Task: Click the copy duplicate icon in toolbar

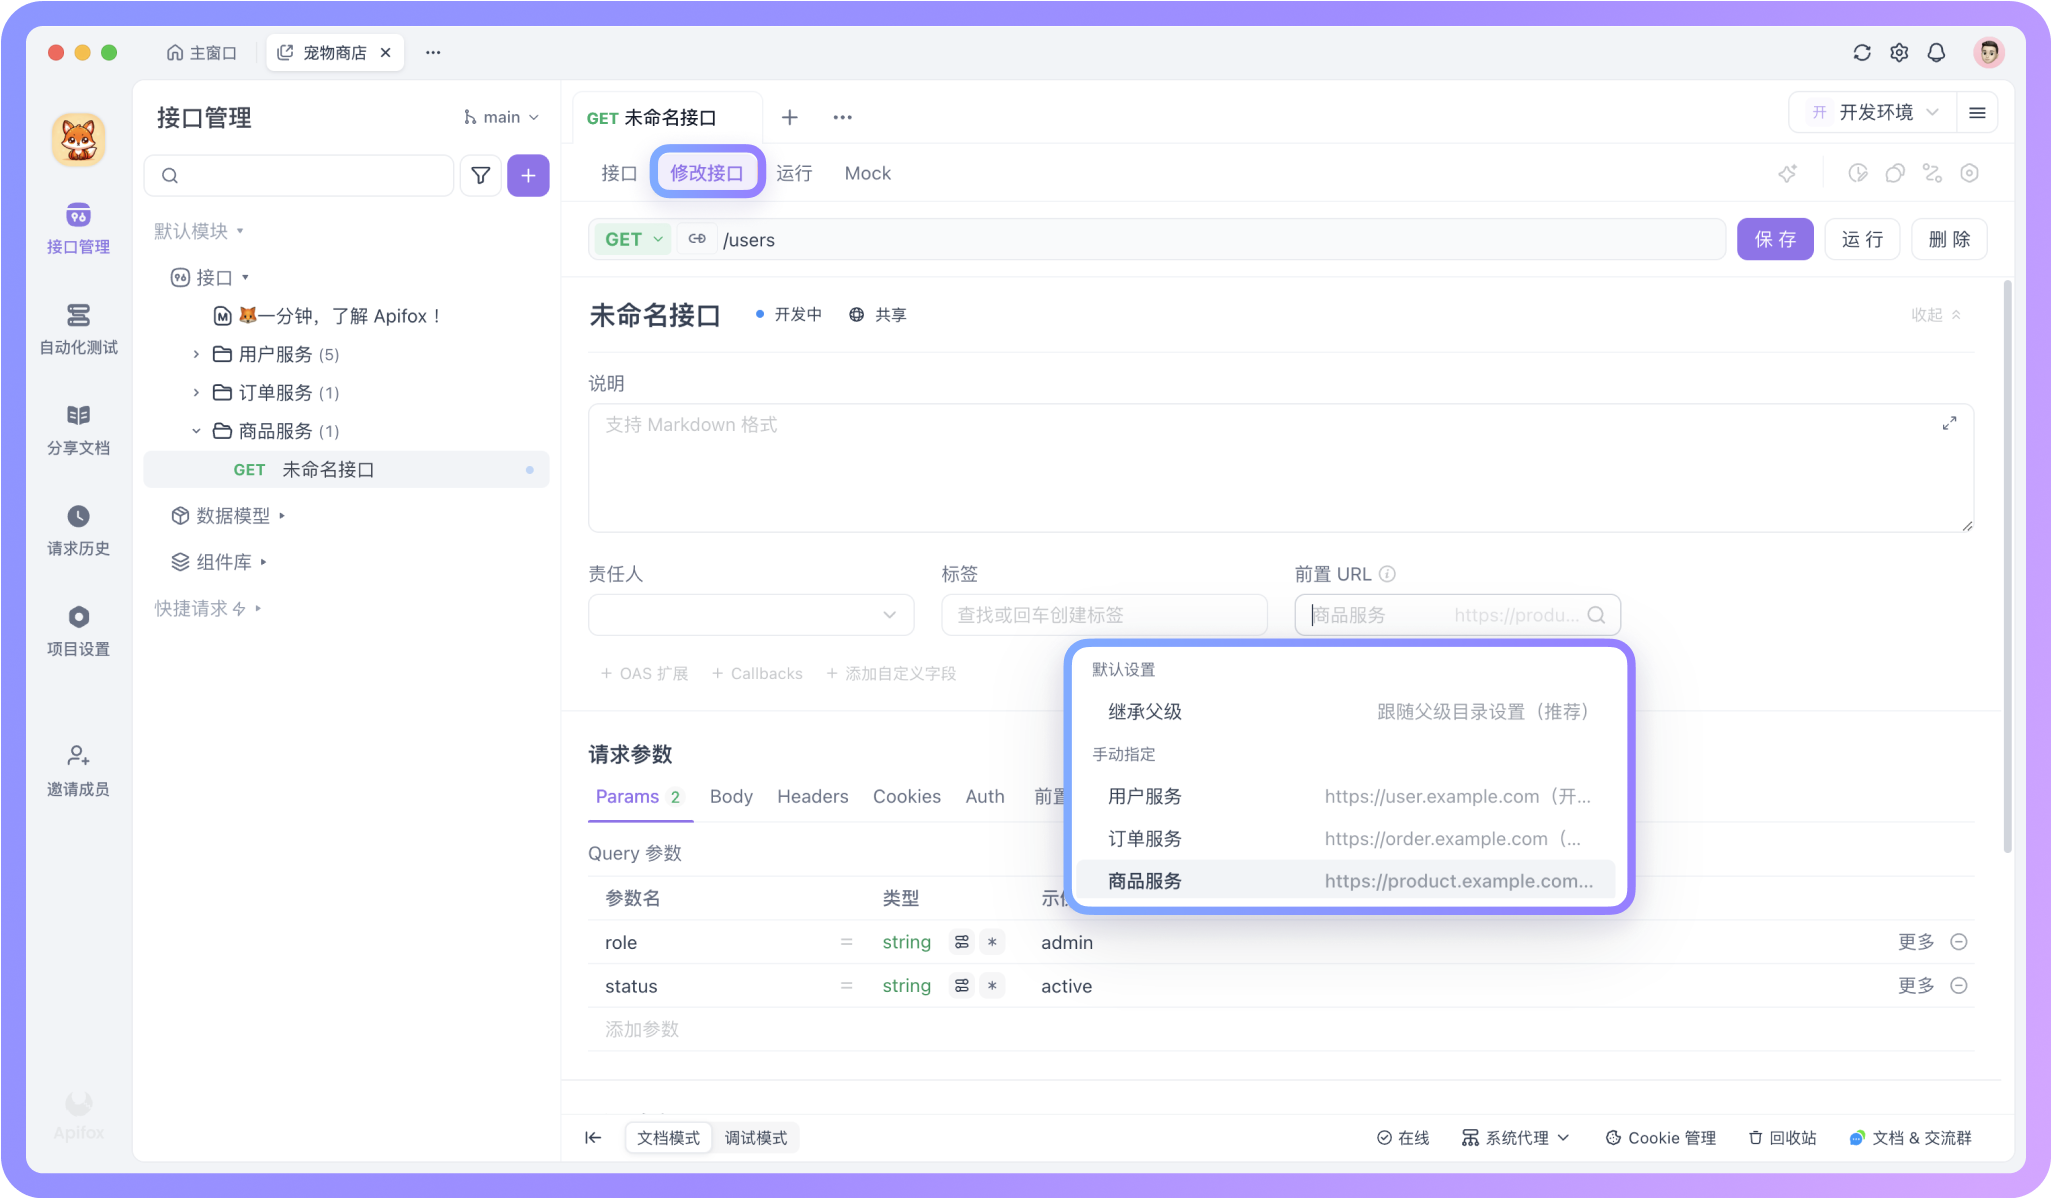Action: pos(1895,174)
